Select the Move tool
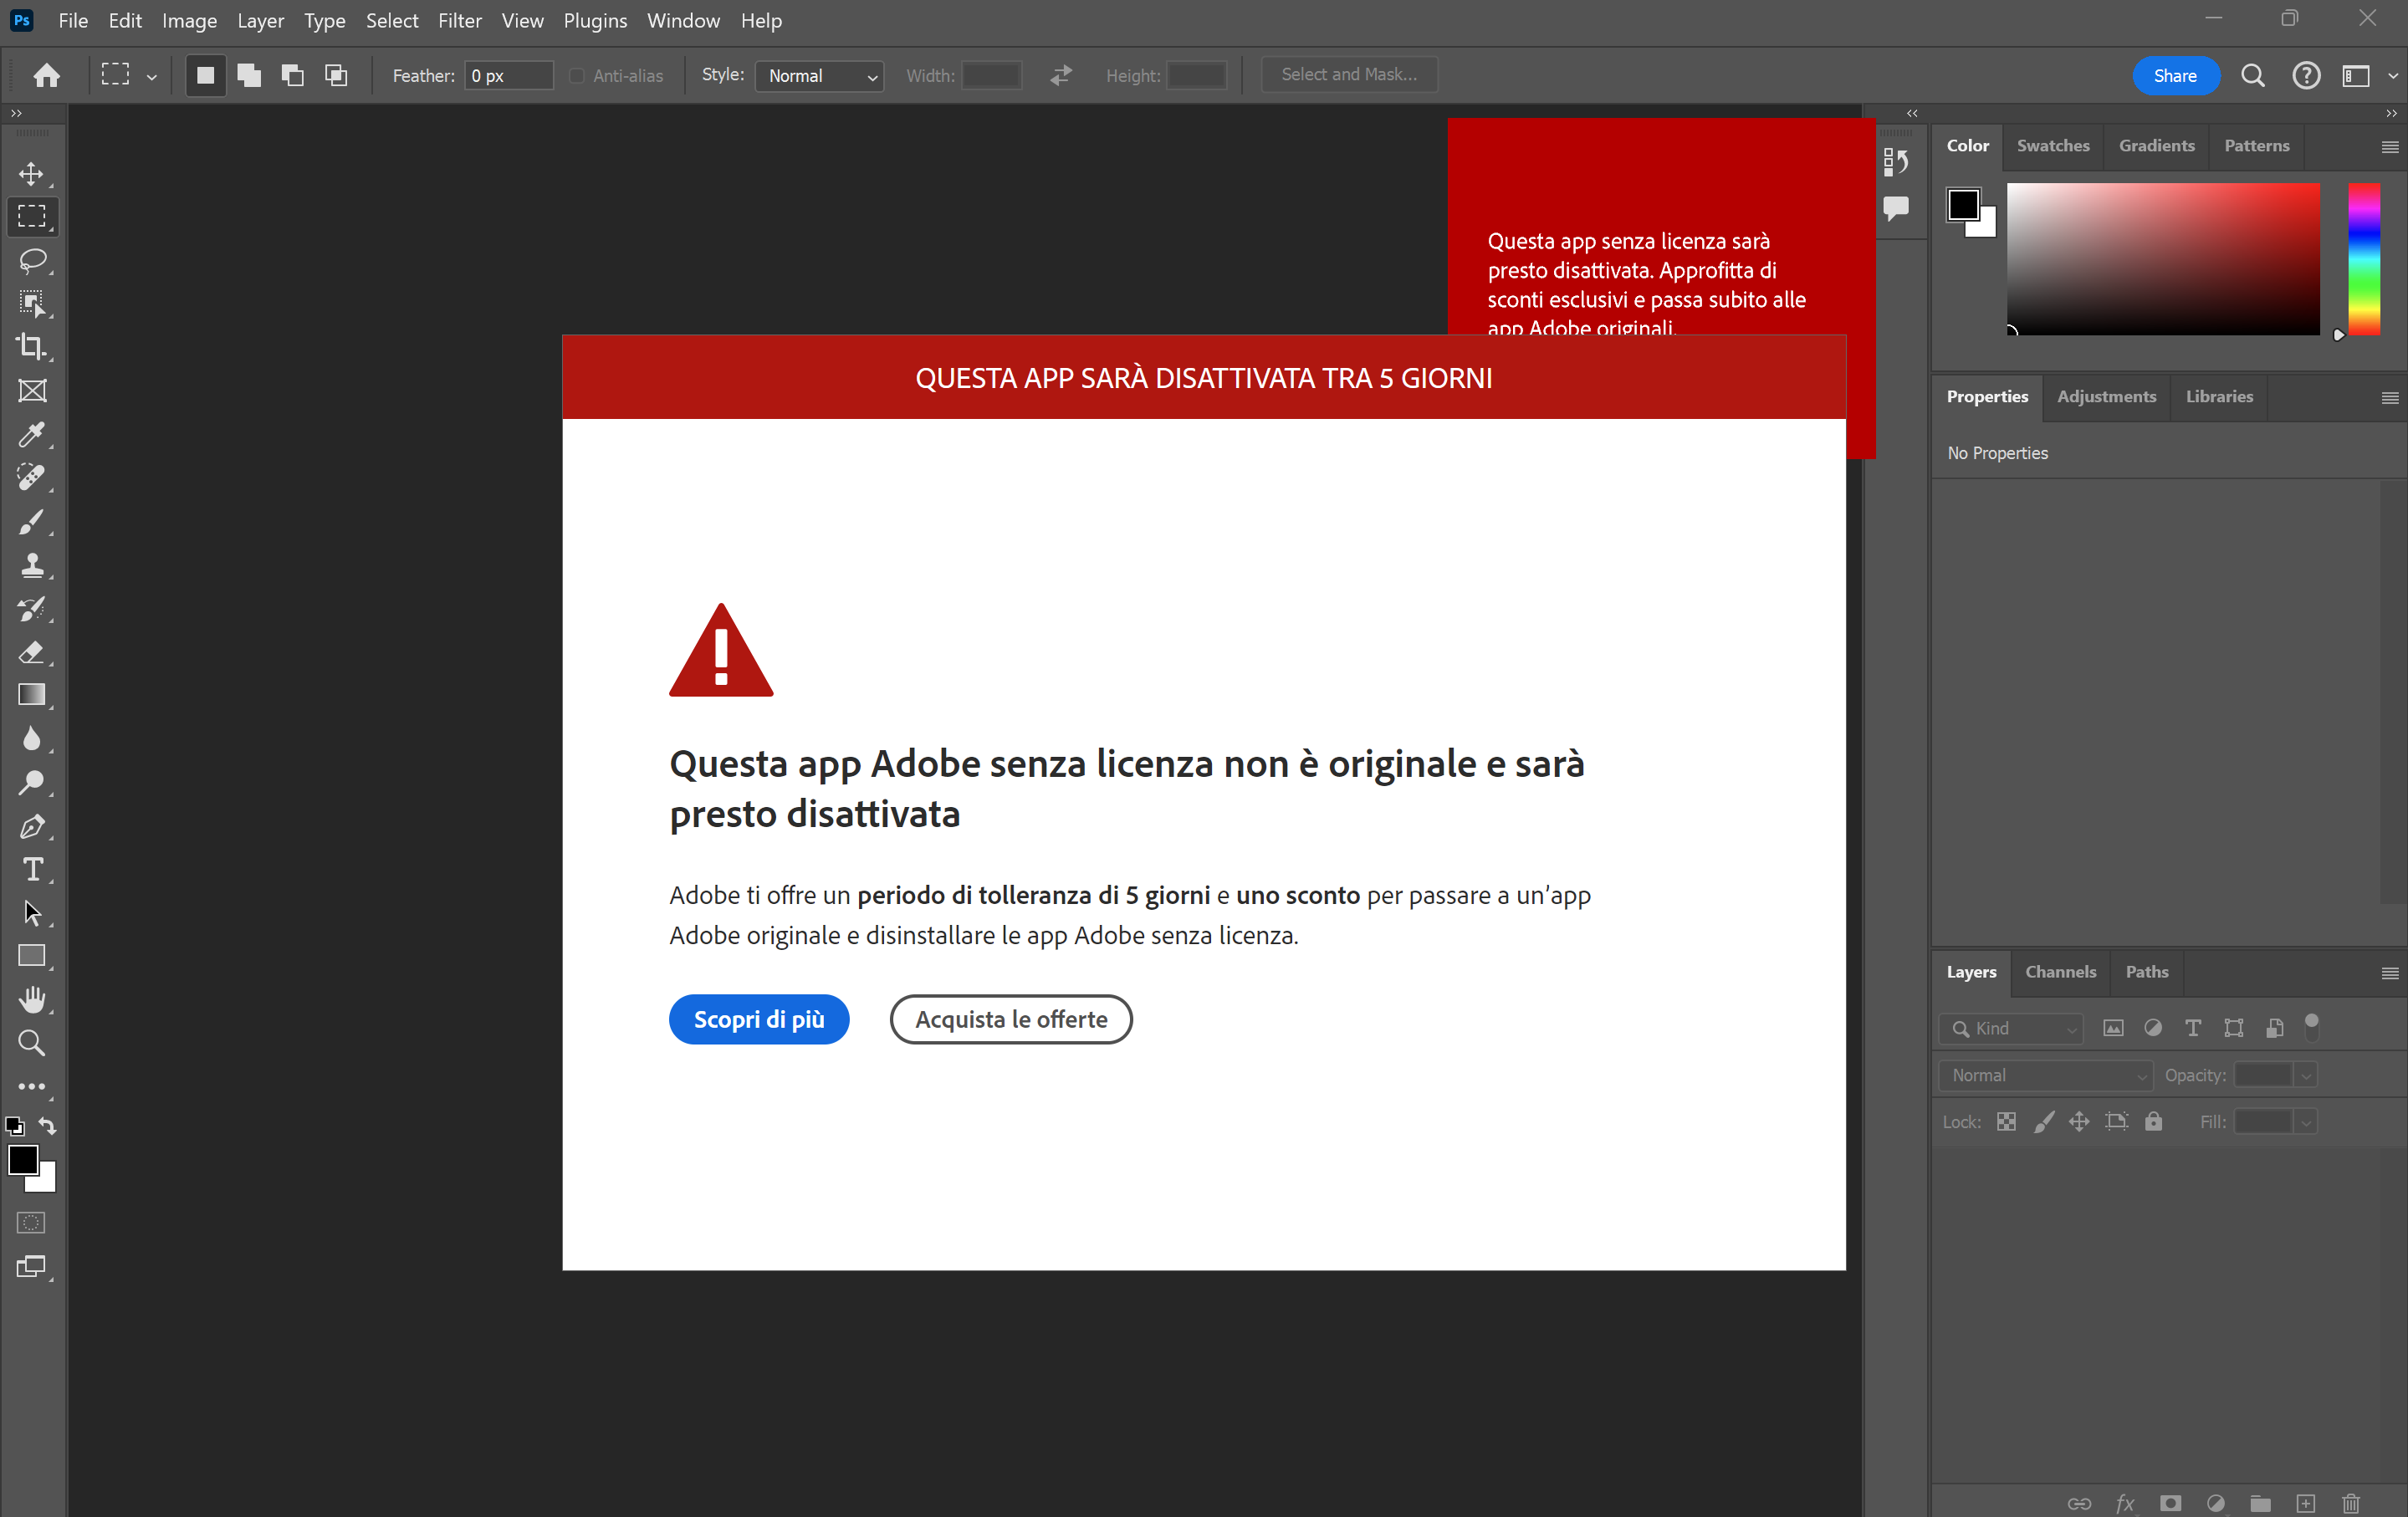This screenshot has width=2408, height=1517. pyautogui.click(x=32, y=174)
